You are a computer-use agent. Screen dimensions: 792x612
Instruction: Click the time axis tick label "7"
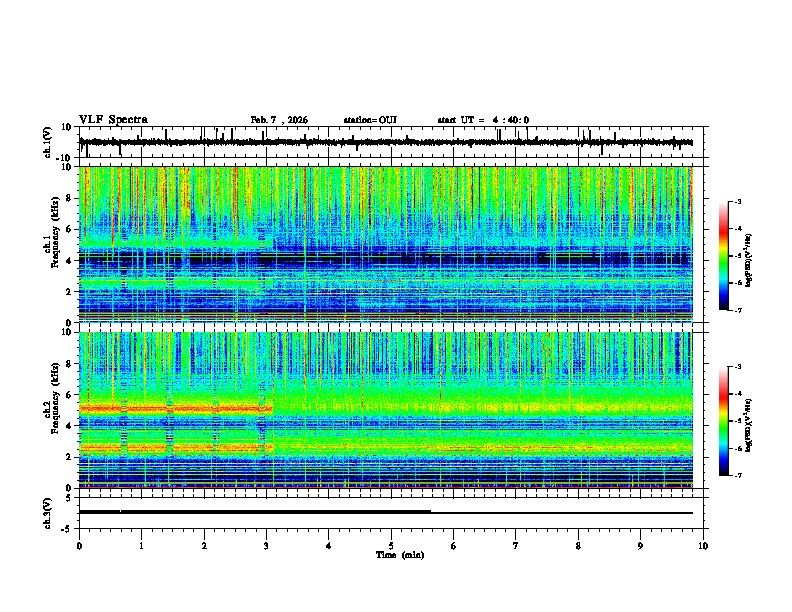[x=516, y=546]
